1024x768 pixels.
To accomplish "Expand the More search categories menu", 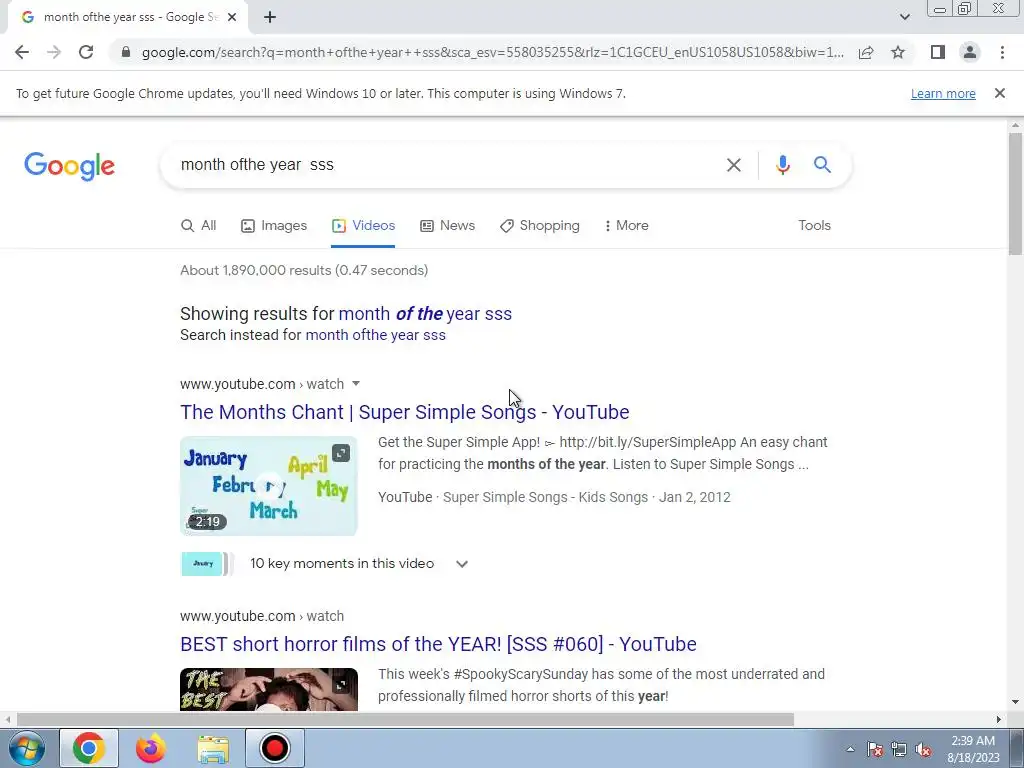I will click(626, 225).
